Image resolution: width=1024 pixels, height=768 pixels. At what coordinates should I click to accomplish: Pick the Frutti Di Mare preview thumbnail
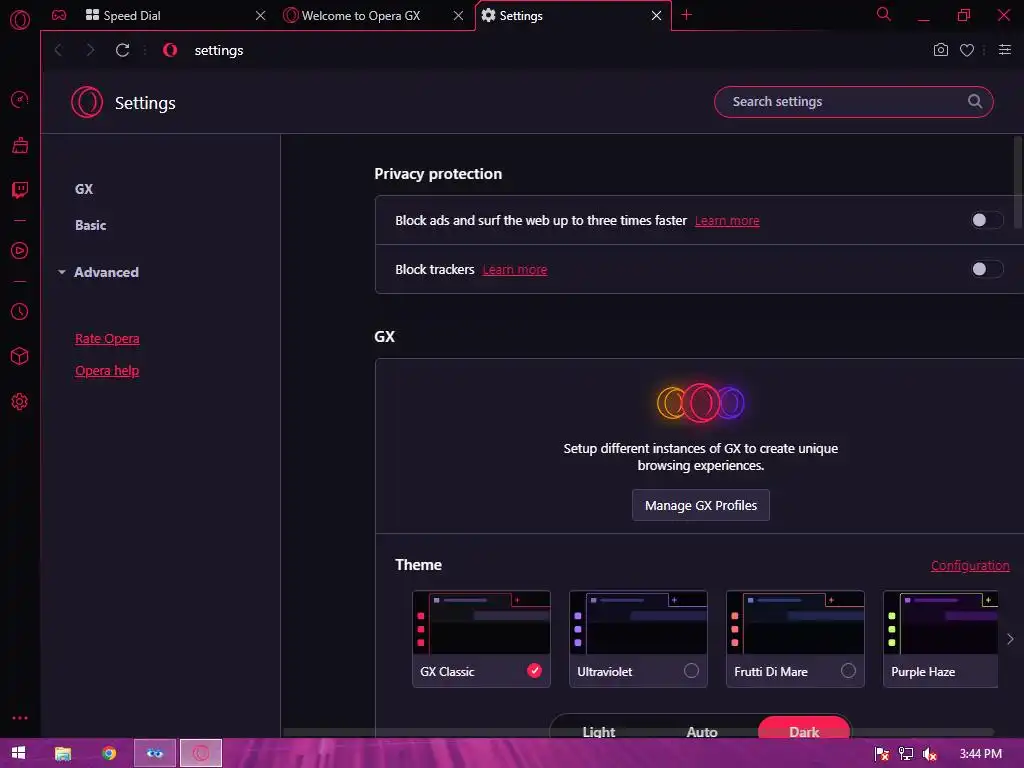(795, 622)
